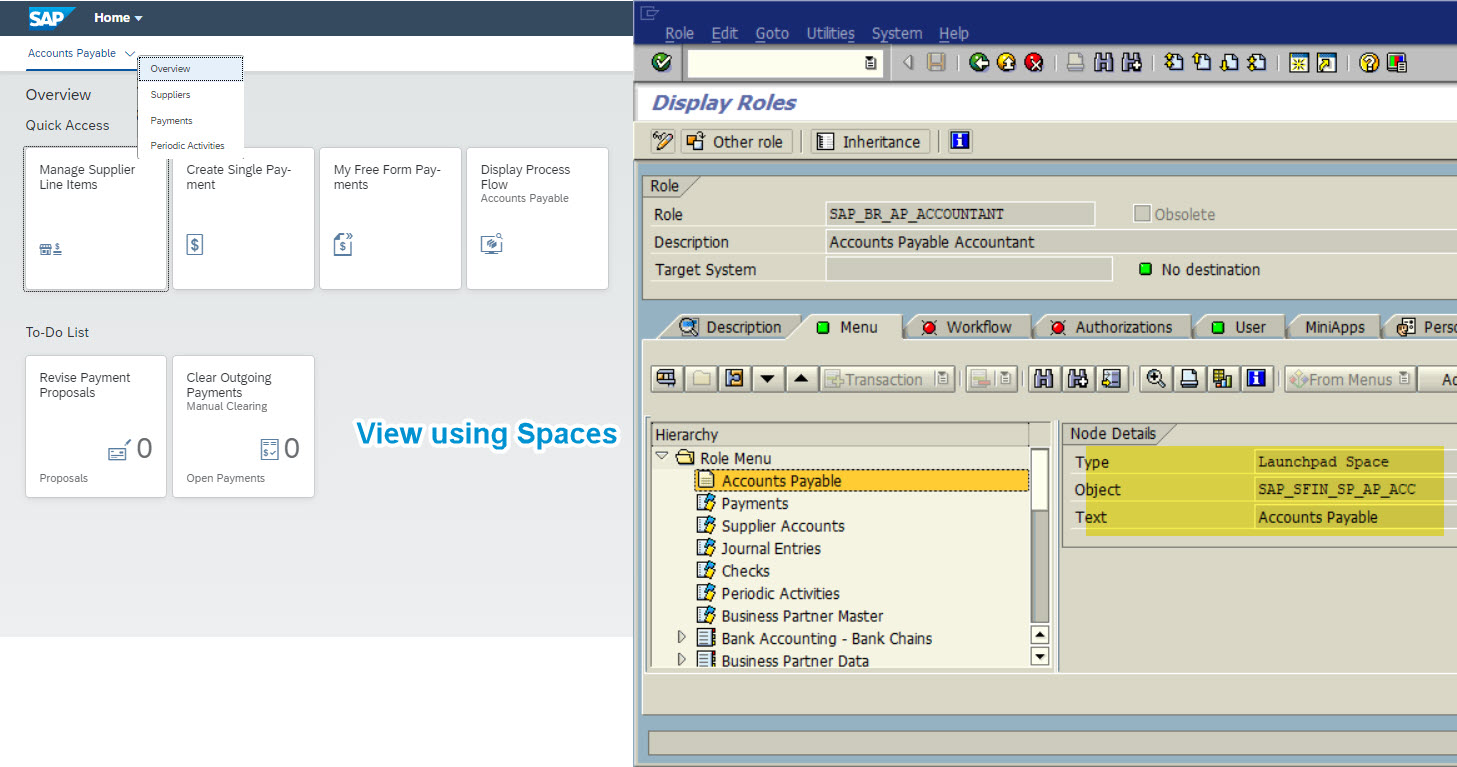Click the hierarchy scrollbar down arrow
This screenshot has width=1457, height=767.
pos(1040,656)
